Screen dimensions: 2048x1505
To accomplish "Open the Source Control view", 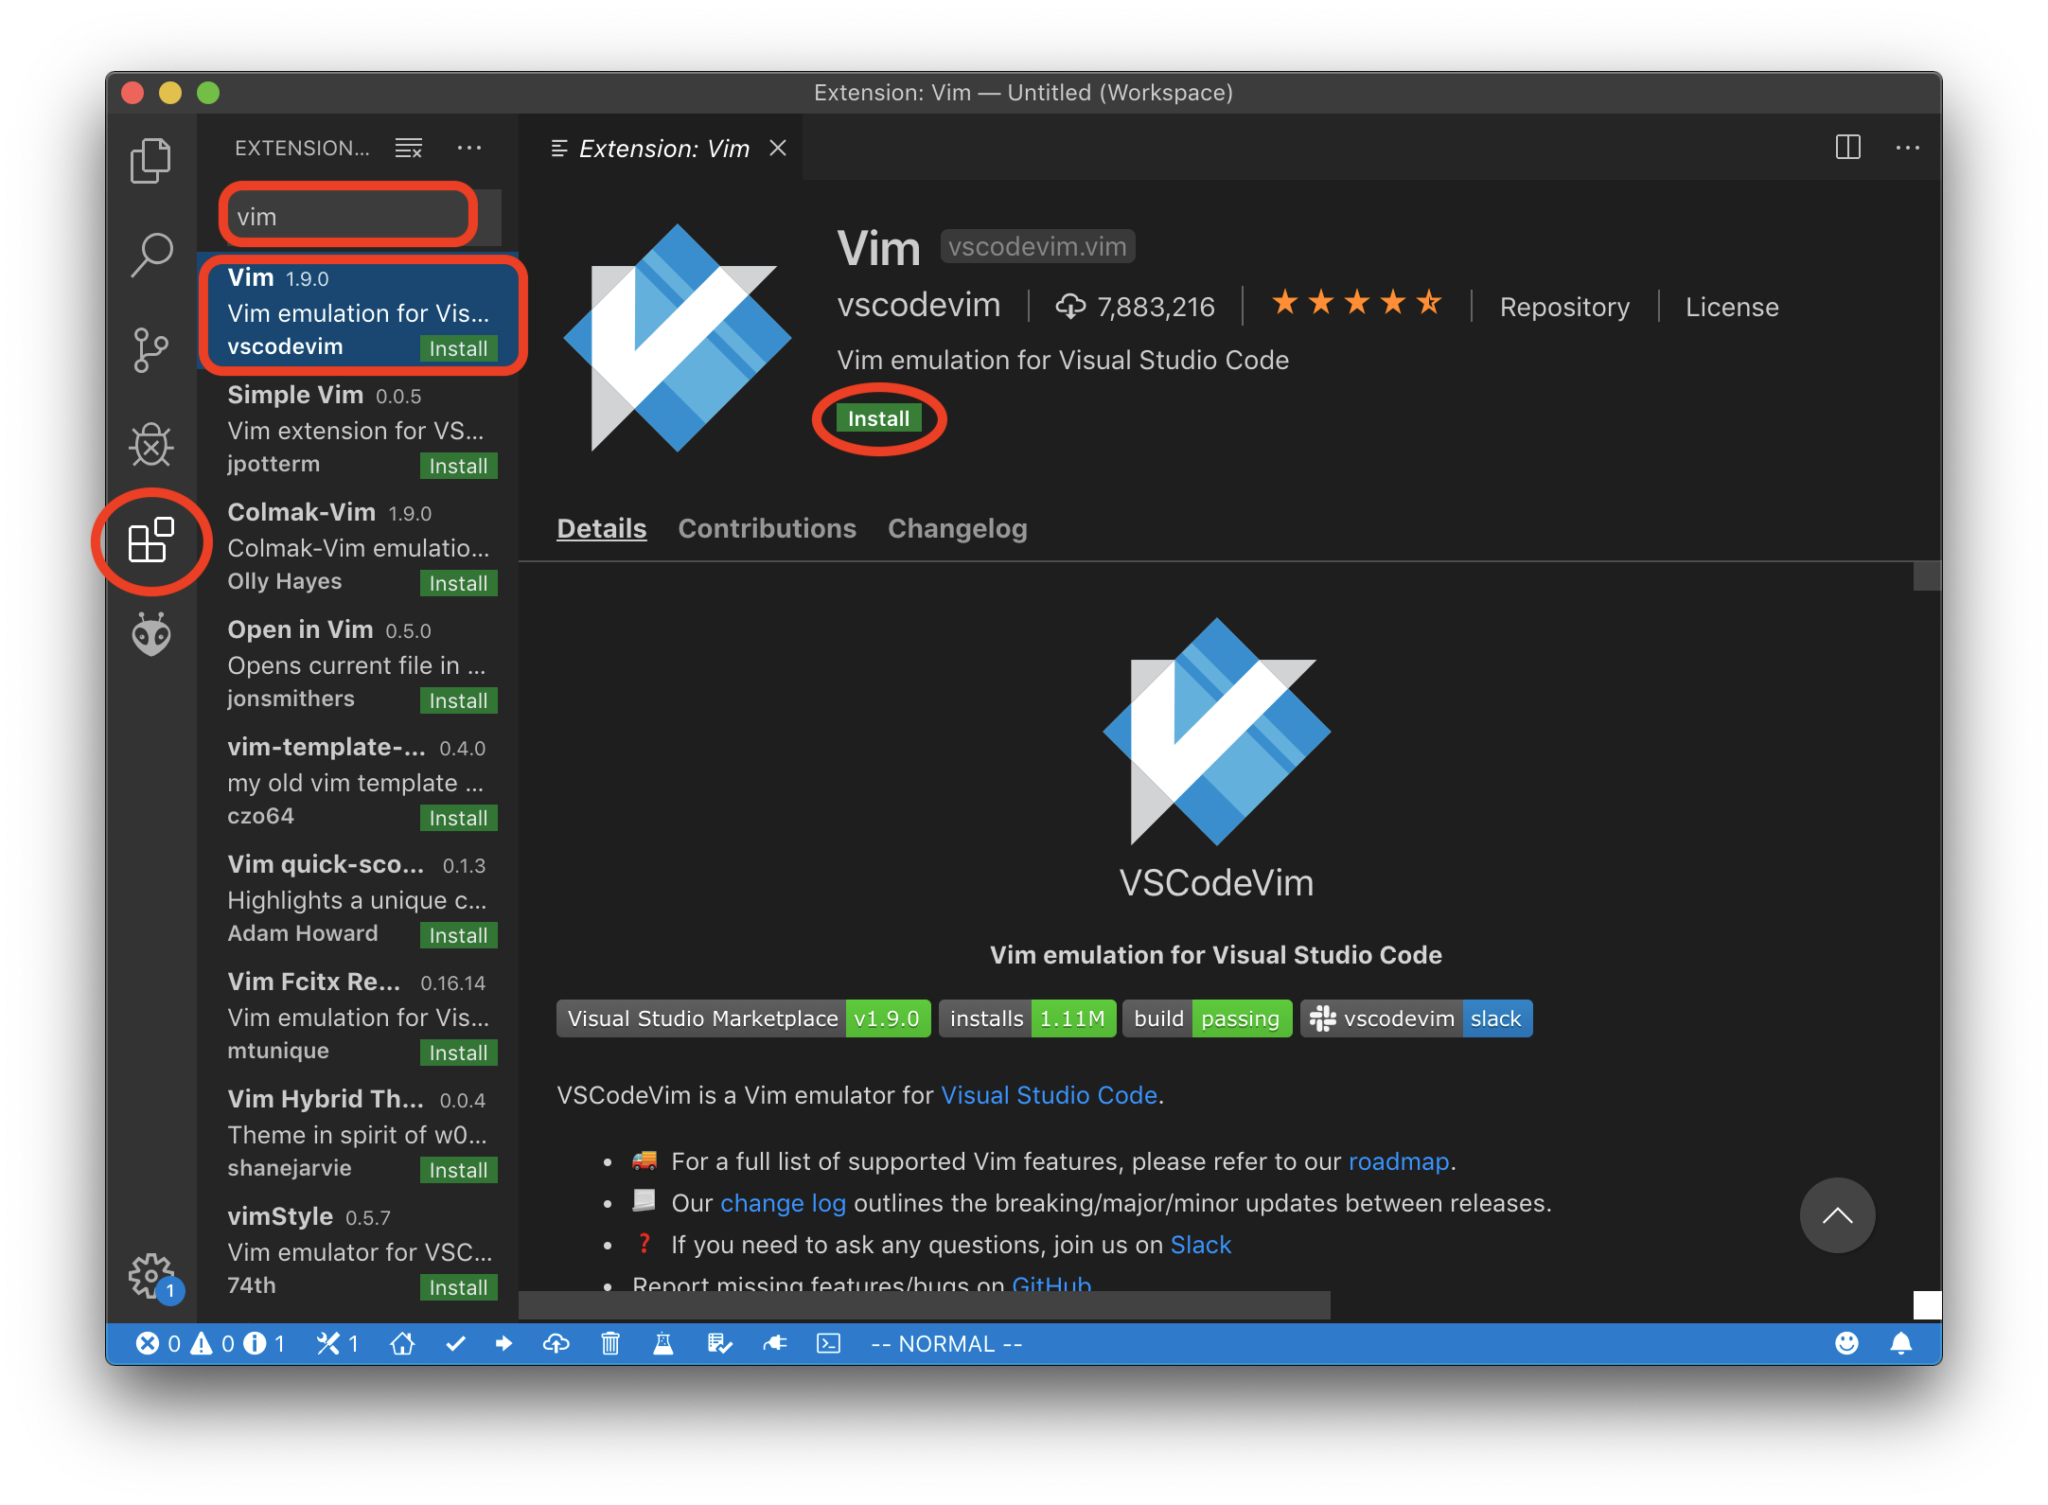I will 151,350.
